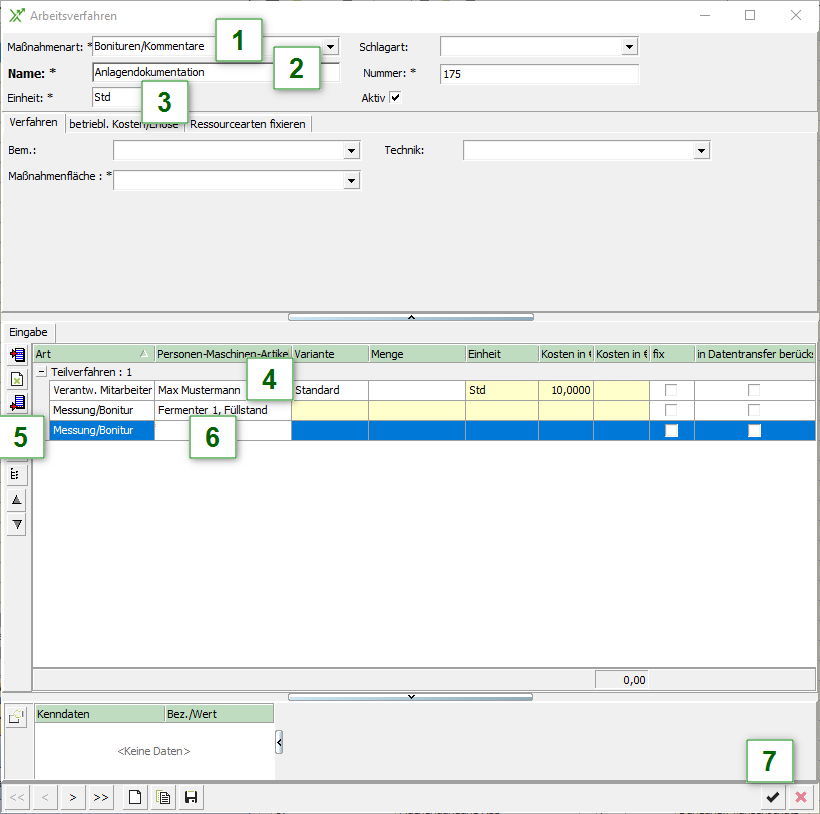Image resolution: width=820 pixels, height=814 pixels.
Task: Click the red X cancel icon
Action: [x=801, y=797]
